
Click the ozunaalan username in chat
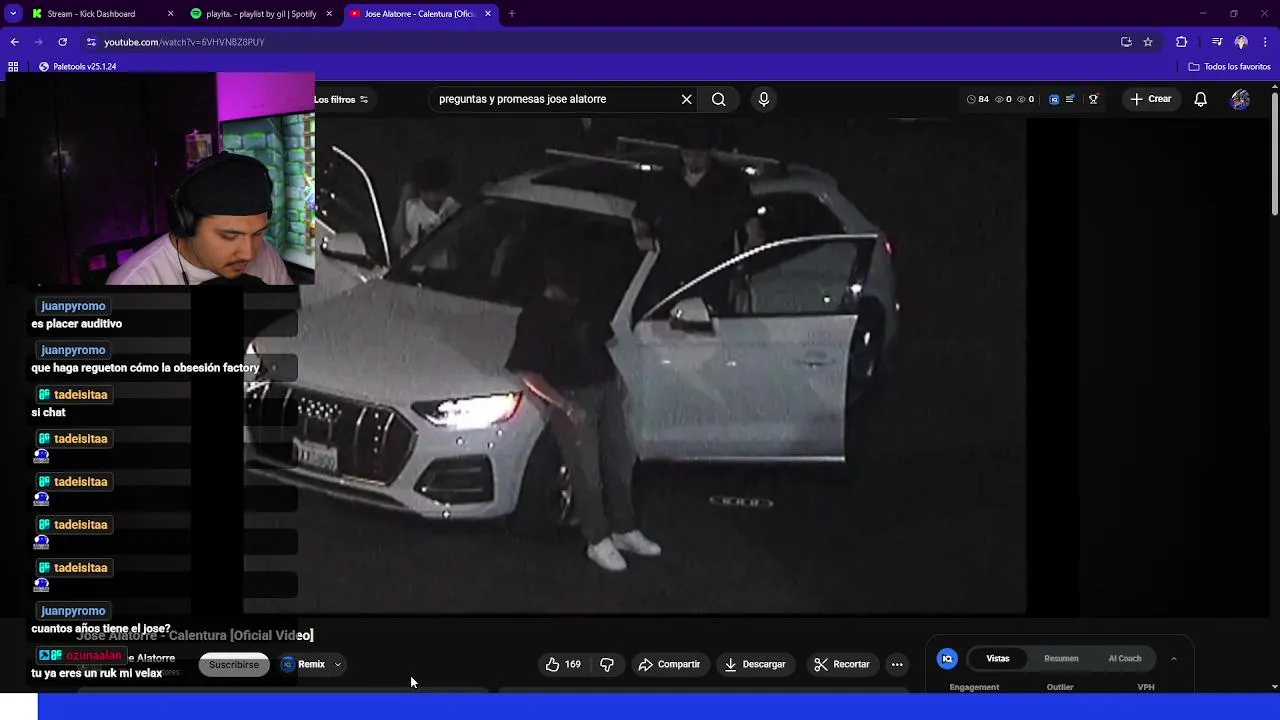[x=94, y=656]
